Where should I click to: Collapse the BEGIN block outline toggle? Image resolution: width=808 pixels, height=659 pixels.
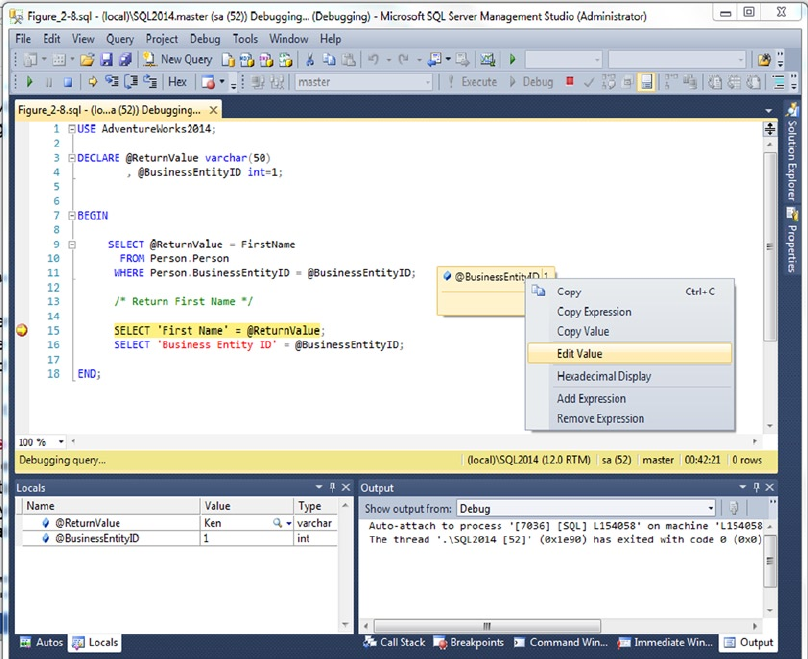71,215
